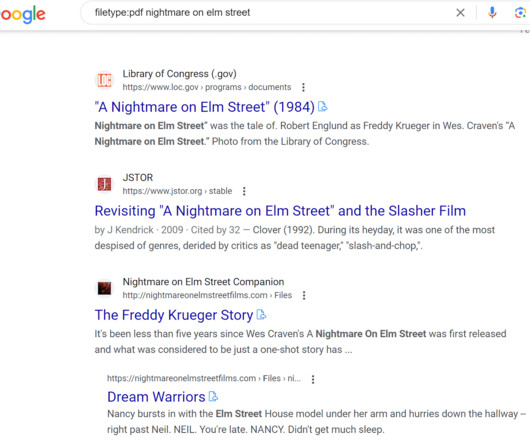Clear the search box with the X icon
The width and height of the screenshot is (530, 442).
[x=460, y=13]
